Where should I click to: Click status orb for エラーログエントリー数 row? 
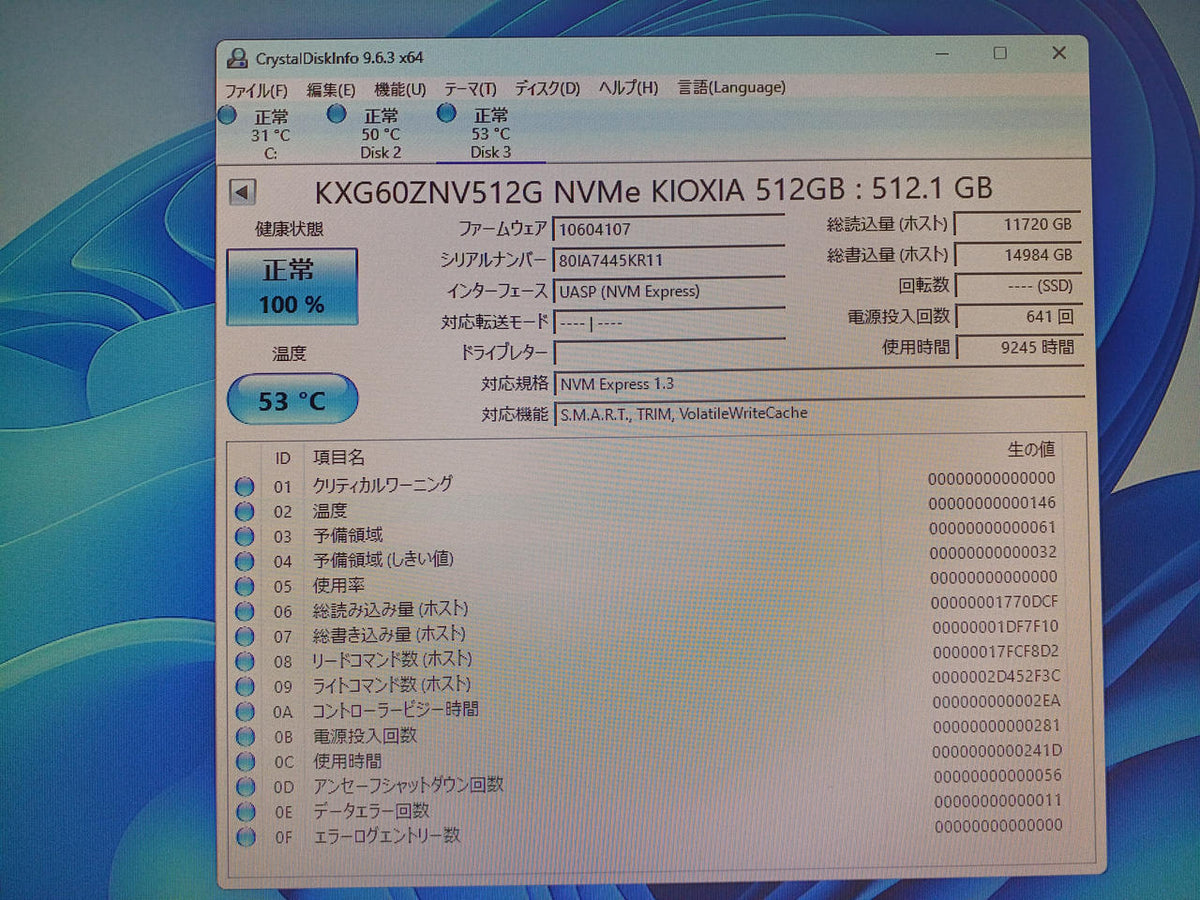(245, 837)
